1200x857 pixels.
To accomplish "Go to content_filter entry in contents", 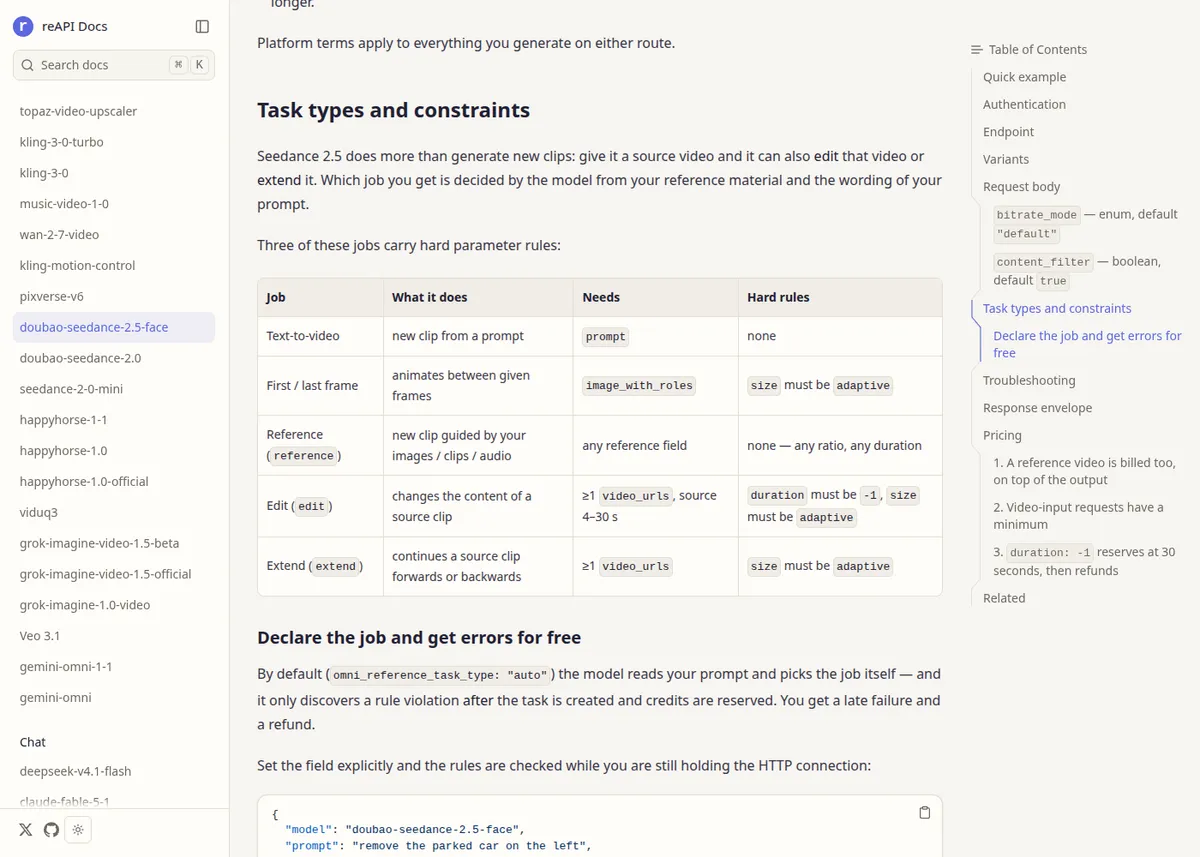I will tap(1077, 271).
